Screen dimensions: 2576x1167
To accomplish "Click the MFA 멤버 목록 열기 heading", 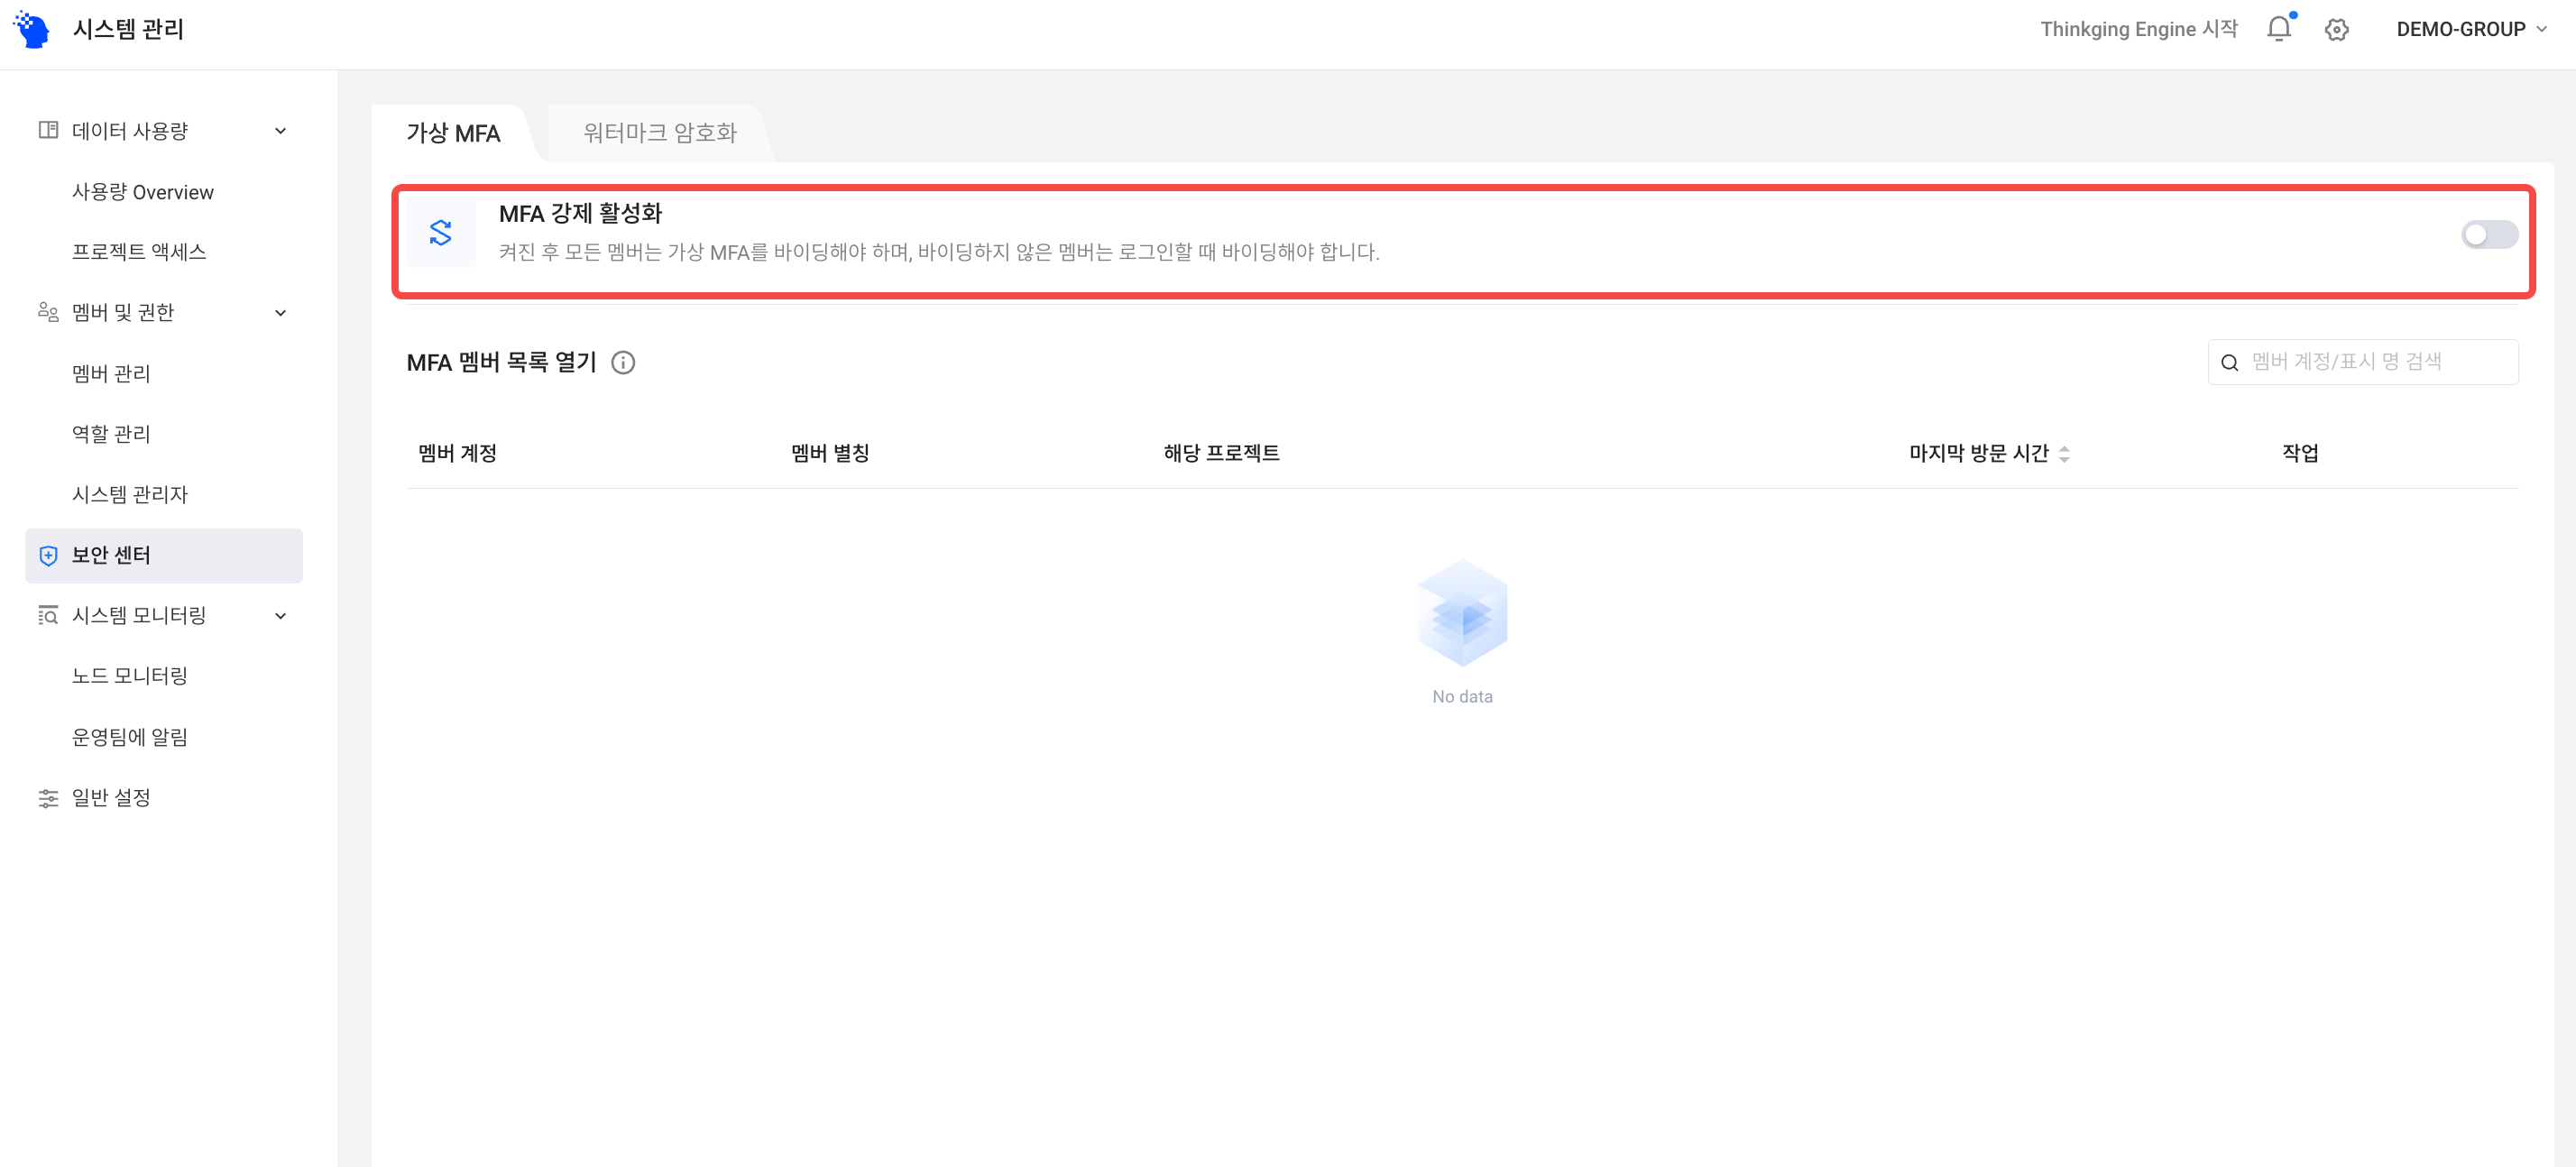I will tap(501, 362).
